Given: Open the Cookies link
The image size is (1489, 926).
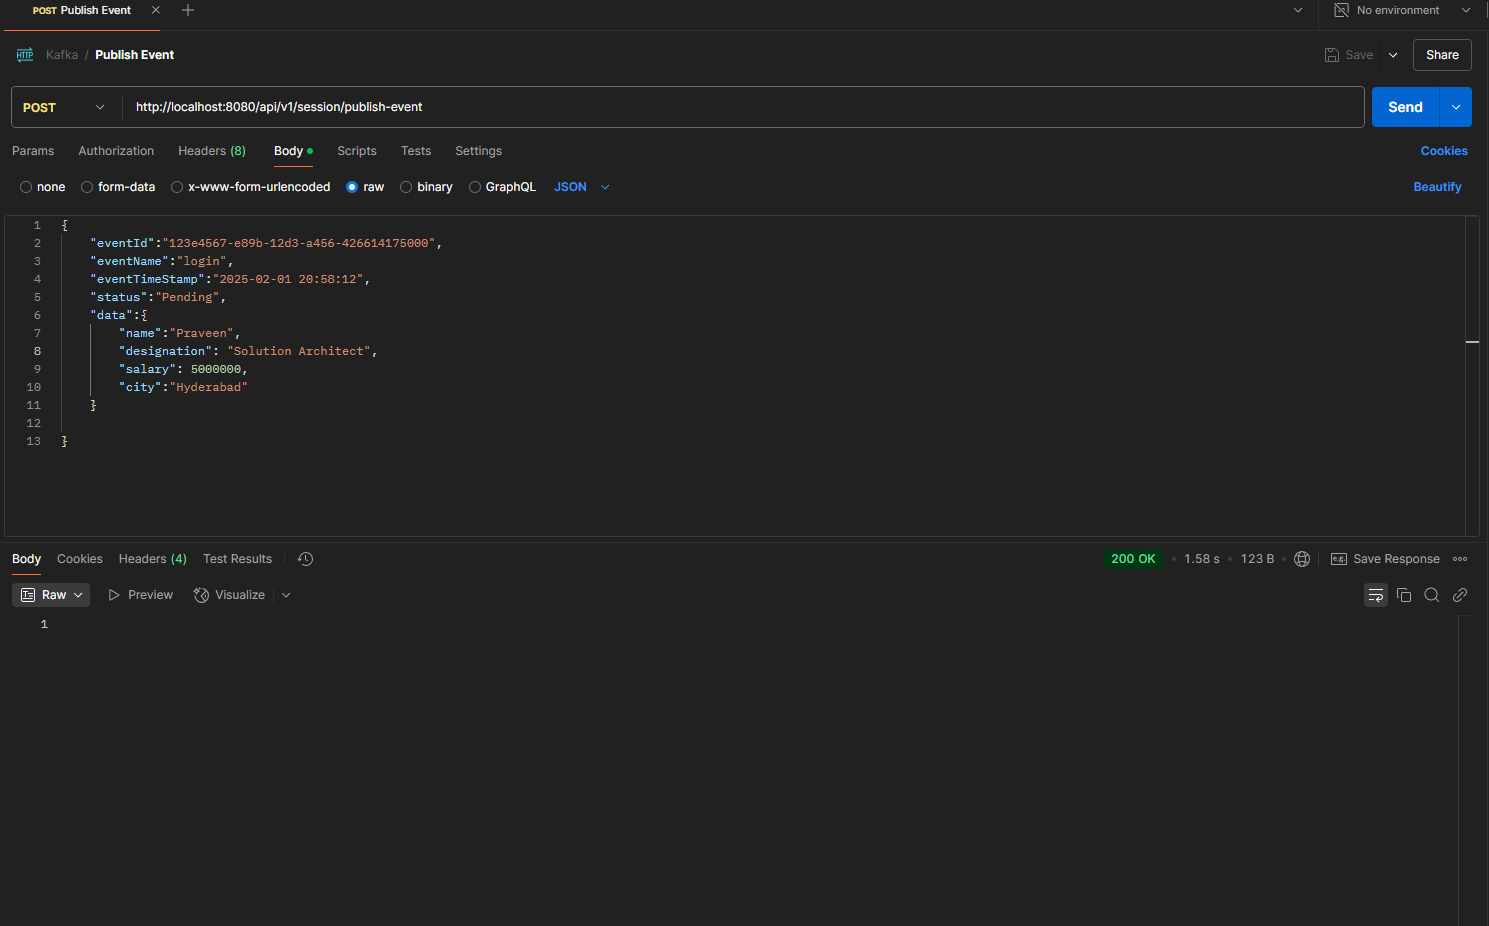Looking at the screenshot, I should (1444, 151).
